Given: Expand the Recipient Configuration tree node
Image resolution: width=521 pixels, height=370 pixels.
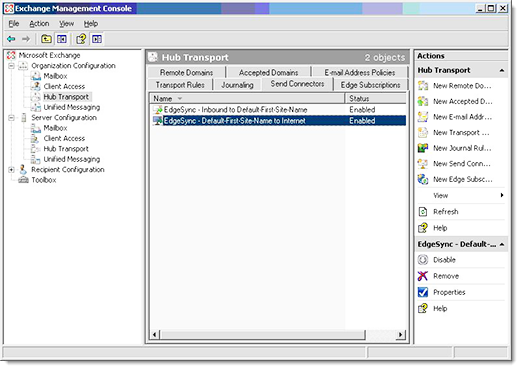Looking at the screenshot, I should pyautogui.click(x=11, y=170).
